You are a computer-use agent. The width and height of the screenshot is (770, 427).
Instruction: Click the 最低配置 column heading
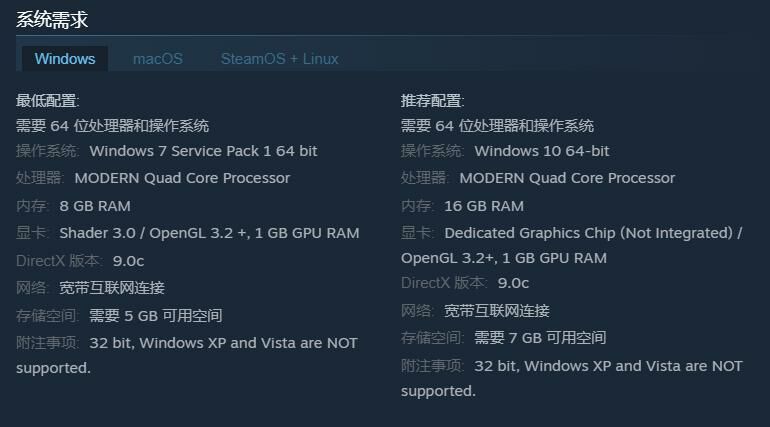[47, 101]
